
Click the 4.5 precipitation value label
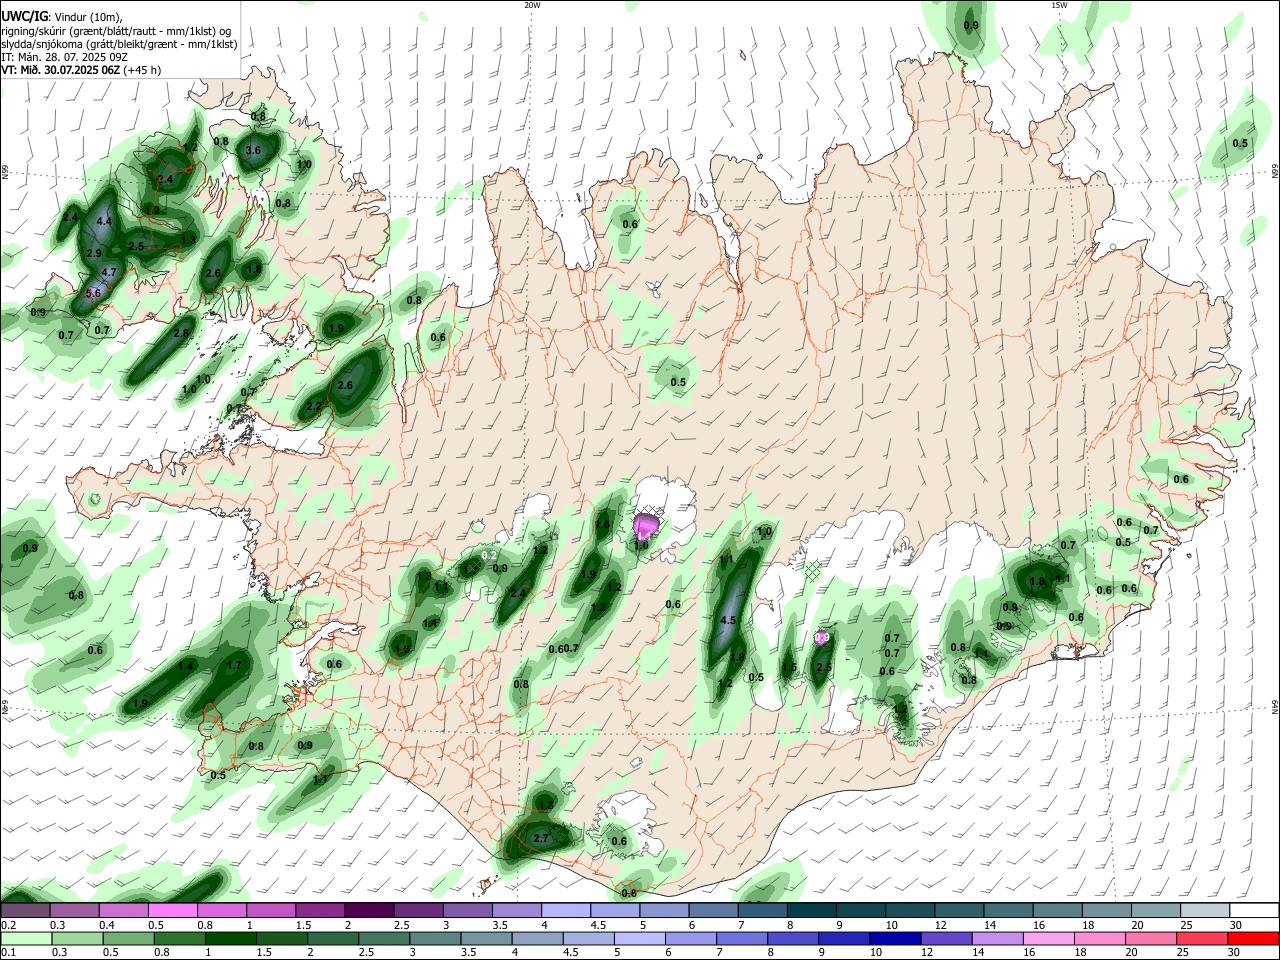(x=728, y=620)
